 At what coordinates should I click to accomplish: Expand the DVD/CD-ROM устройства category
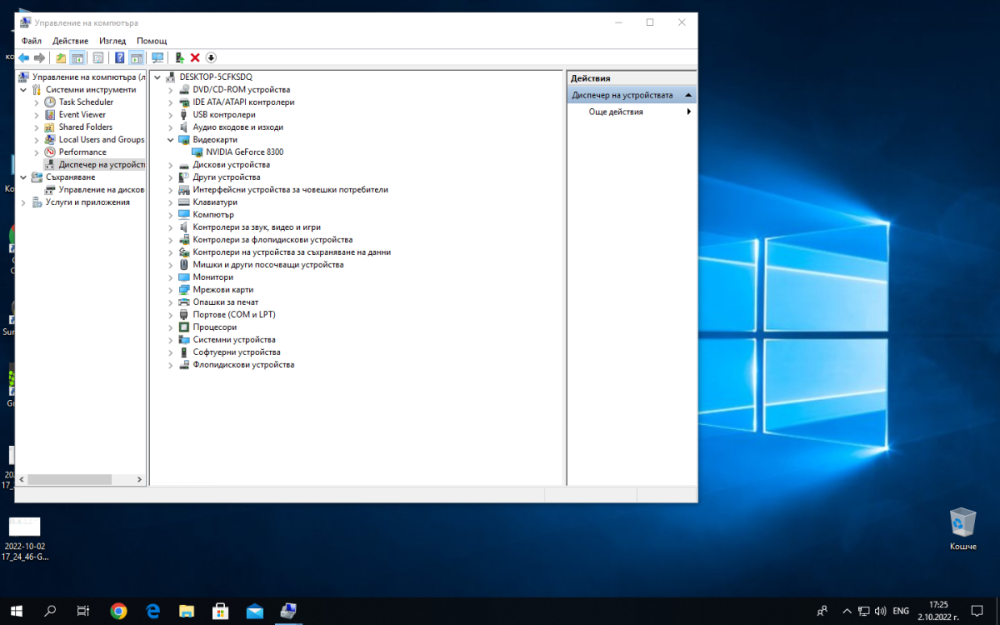(171, 90)
